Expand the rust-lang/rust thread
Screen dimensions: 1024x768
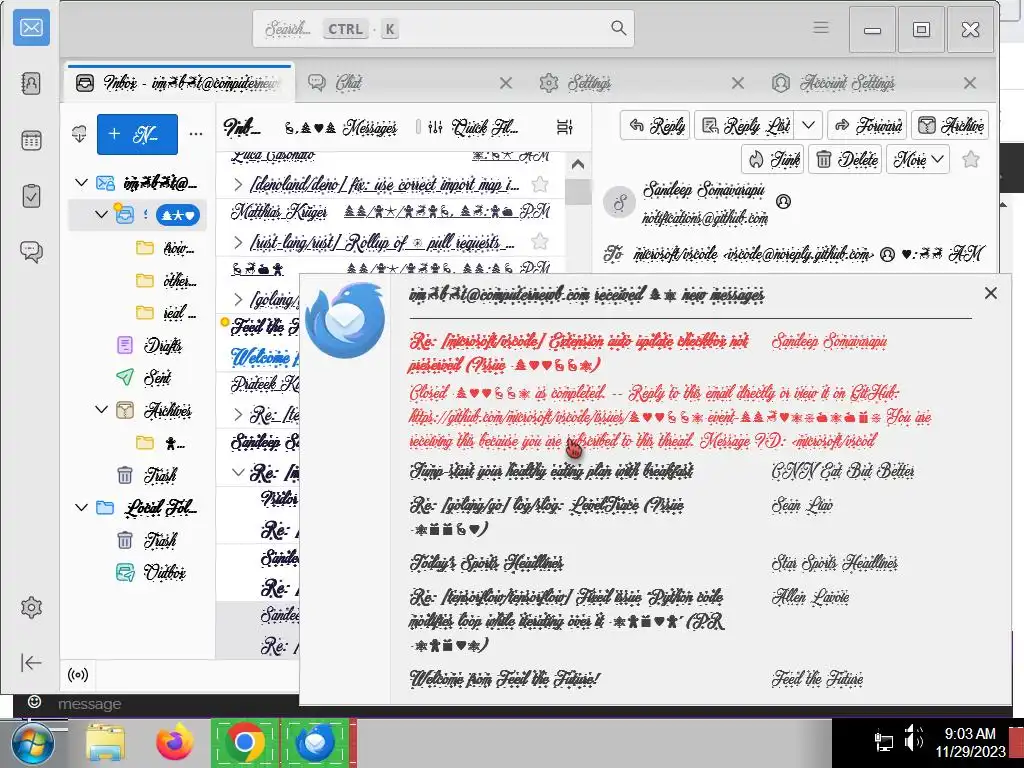[238, 242]
